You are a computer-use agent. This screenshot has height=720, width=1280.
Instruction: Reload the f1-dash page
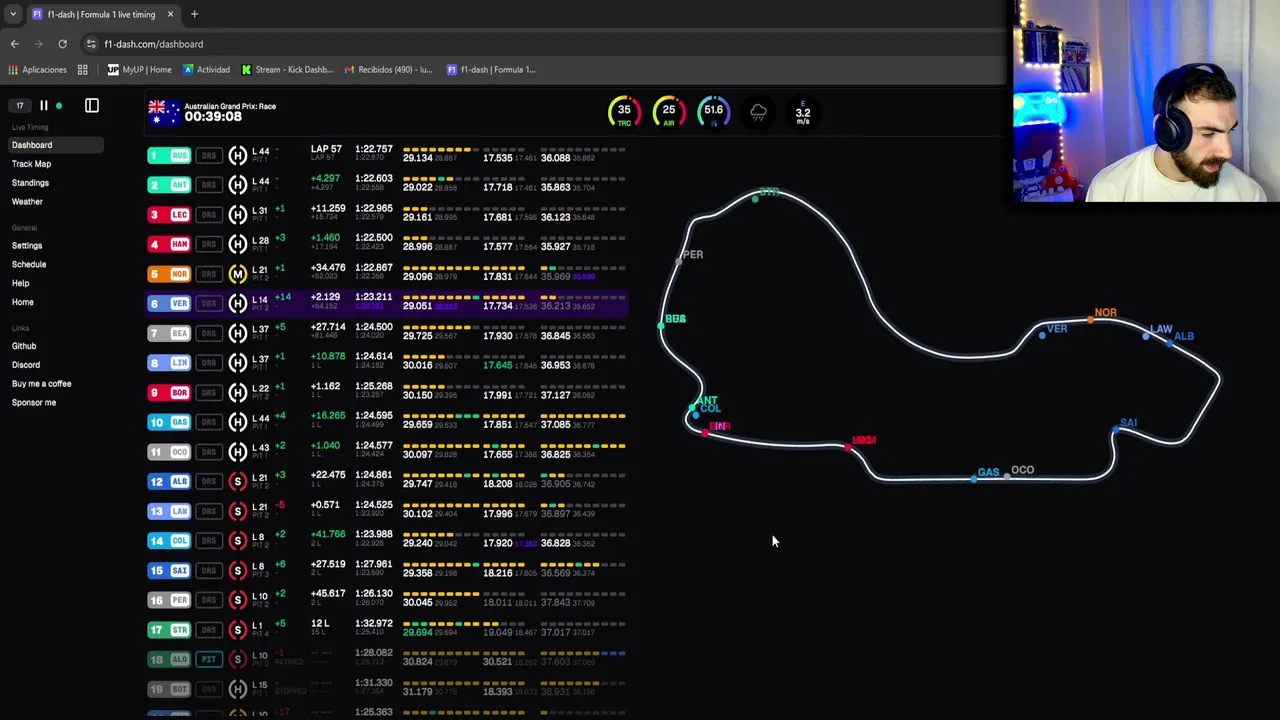(x=62, y=44)
